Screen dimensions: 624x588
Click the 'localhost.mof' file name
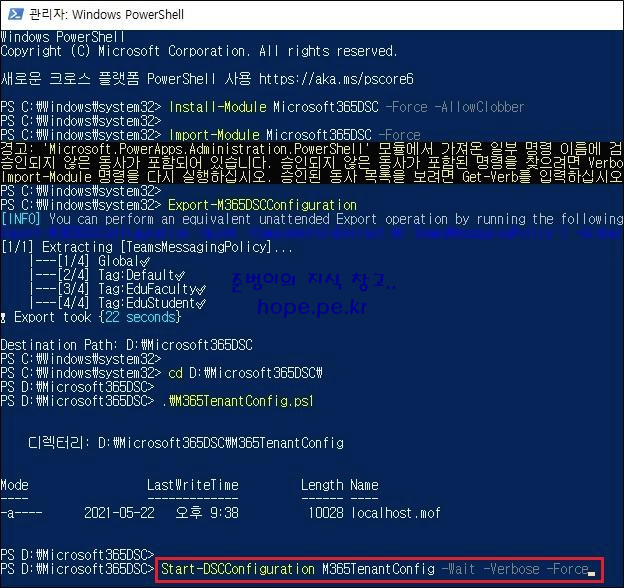[x=396, y=513]
